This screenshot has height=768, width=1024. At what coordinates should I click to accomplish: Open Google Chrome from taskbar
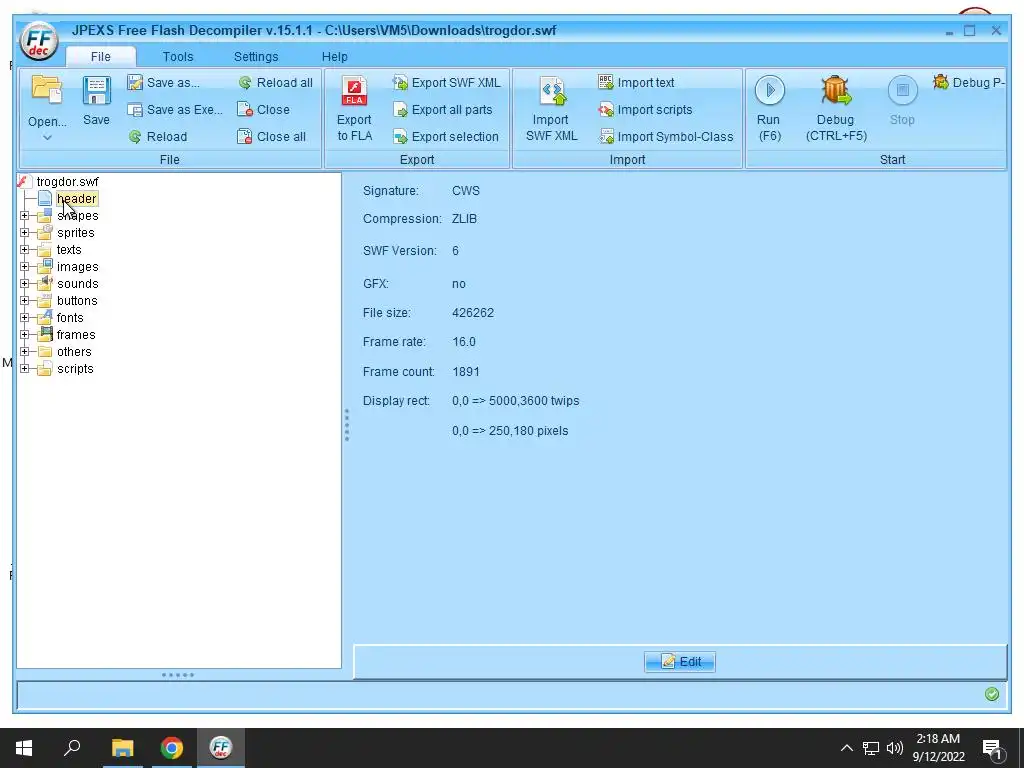172,748
